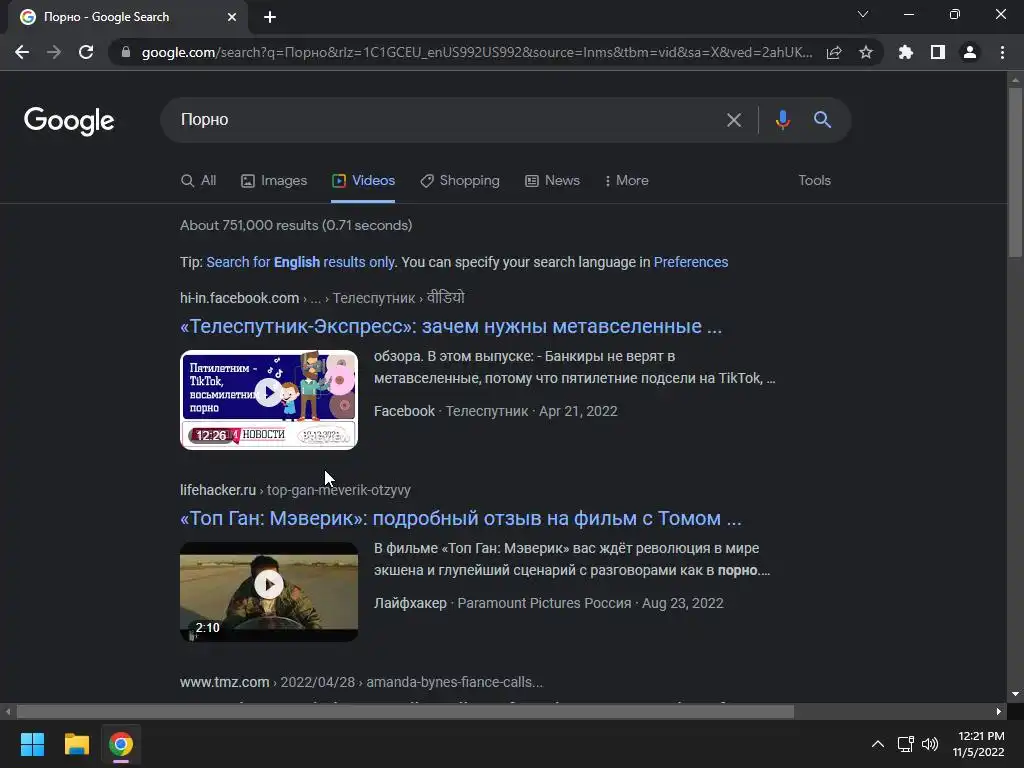The width and height of the screenshot is (1024, 768).
Task: Open the Chrome profile menu
Action: 970,52
